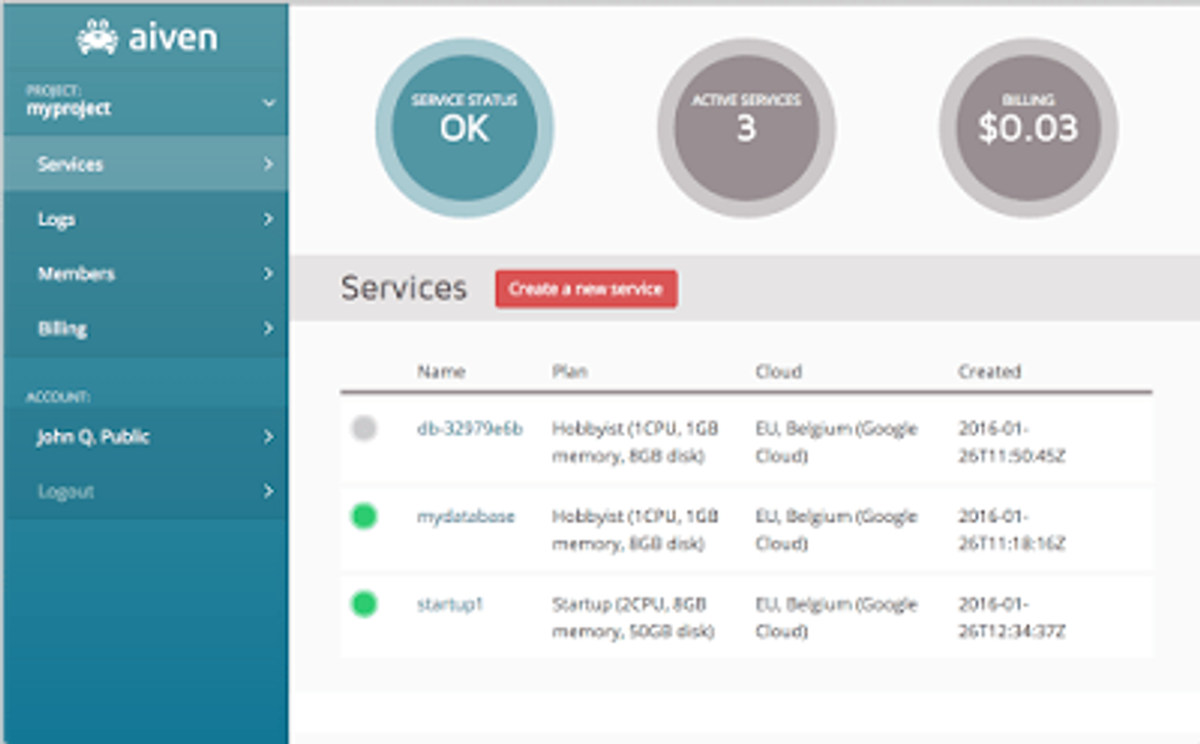This screenshot has height=744, width=1200.
Task: Expand the Members sidebar section
Action: tap(144, 273)
